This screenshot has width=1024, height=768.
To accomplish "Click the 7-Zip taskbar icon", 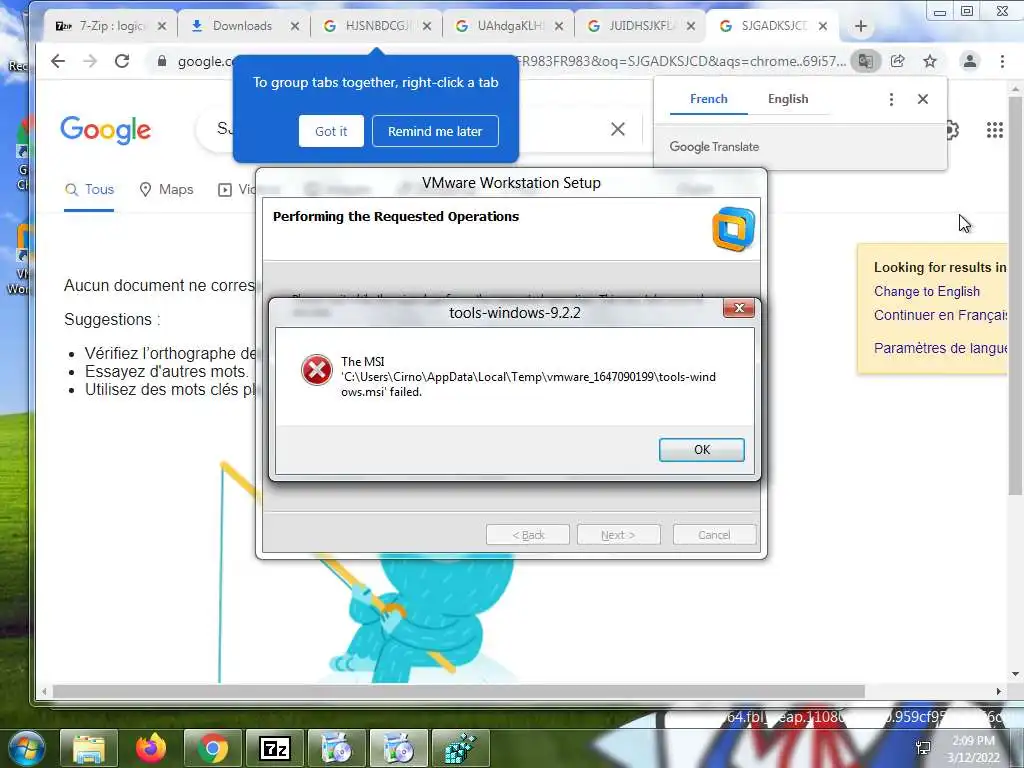I will pyautogui.click(x=274, y=748).
